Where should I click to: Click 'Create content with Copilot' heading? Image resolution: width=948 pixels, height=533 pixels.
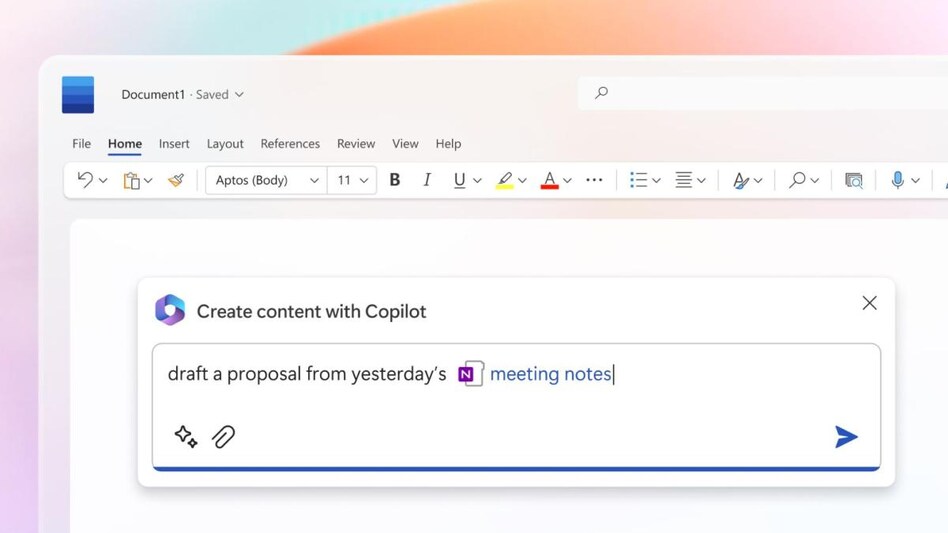point(311,311)
